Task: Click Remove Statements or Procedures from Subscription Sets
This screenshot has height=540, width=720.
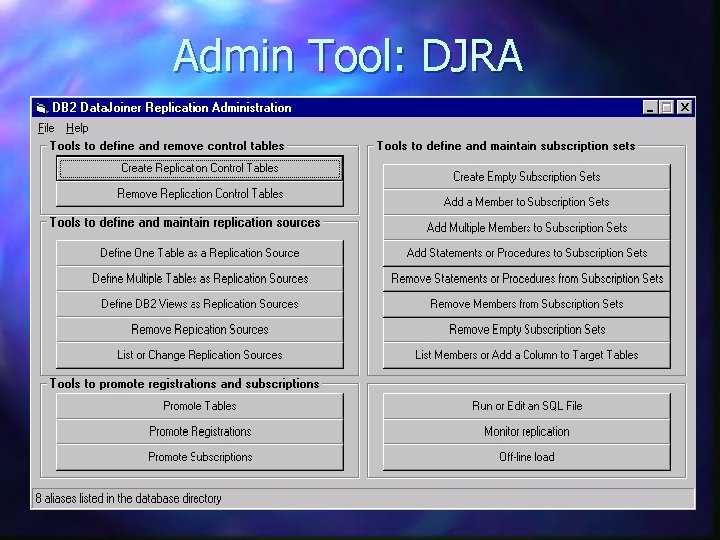Action: pyautogui.click(x=527, y=279)
